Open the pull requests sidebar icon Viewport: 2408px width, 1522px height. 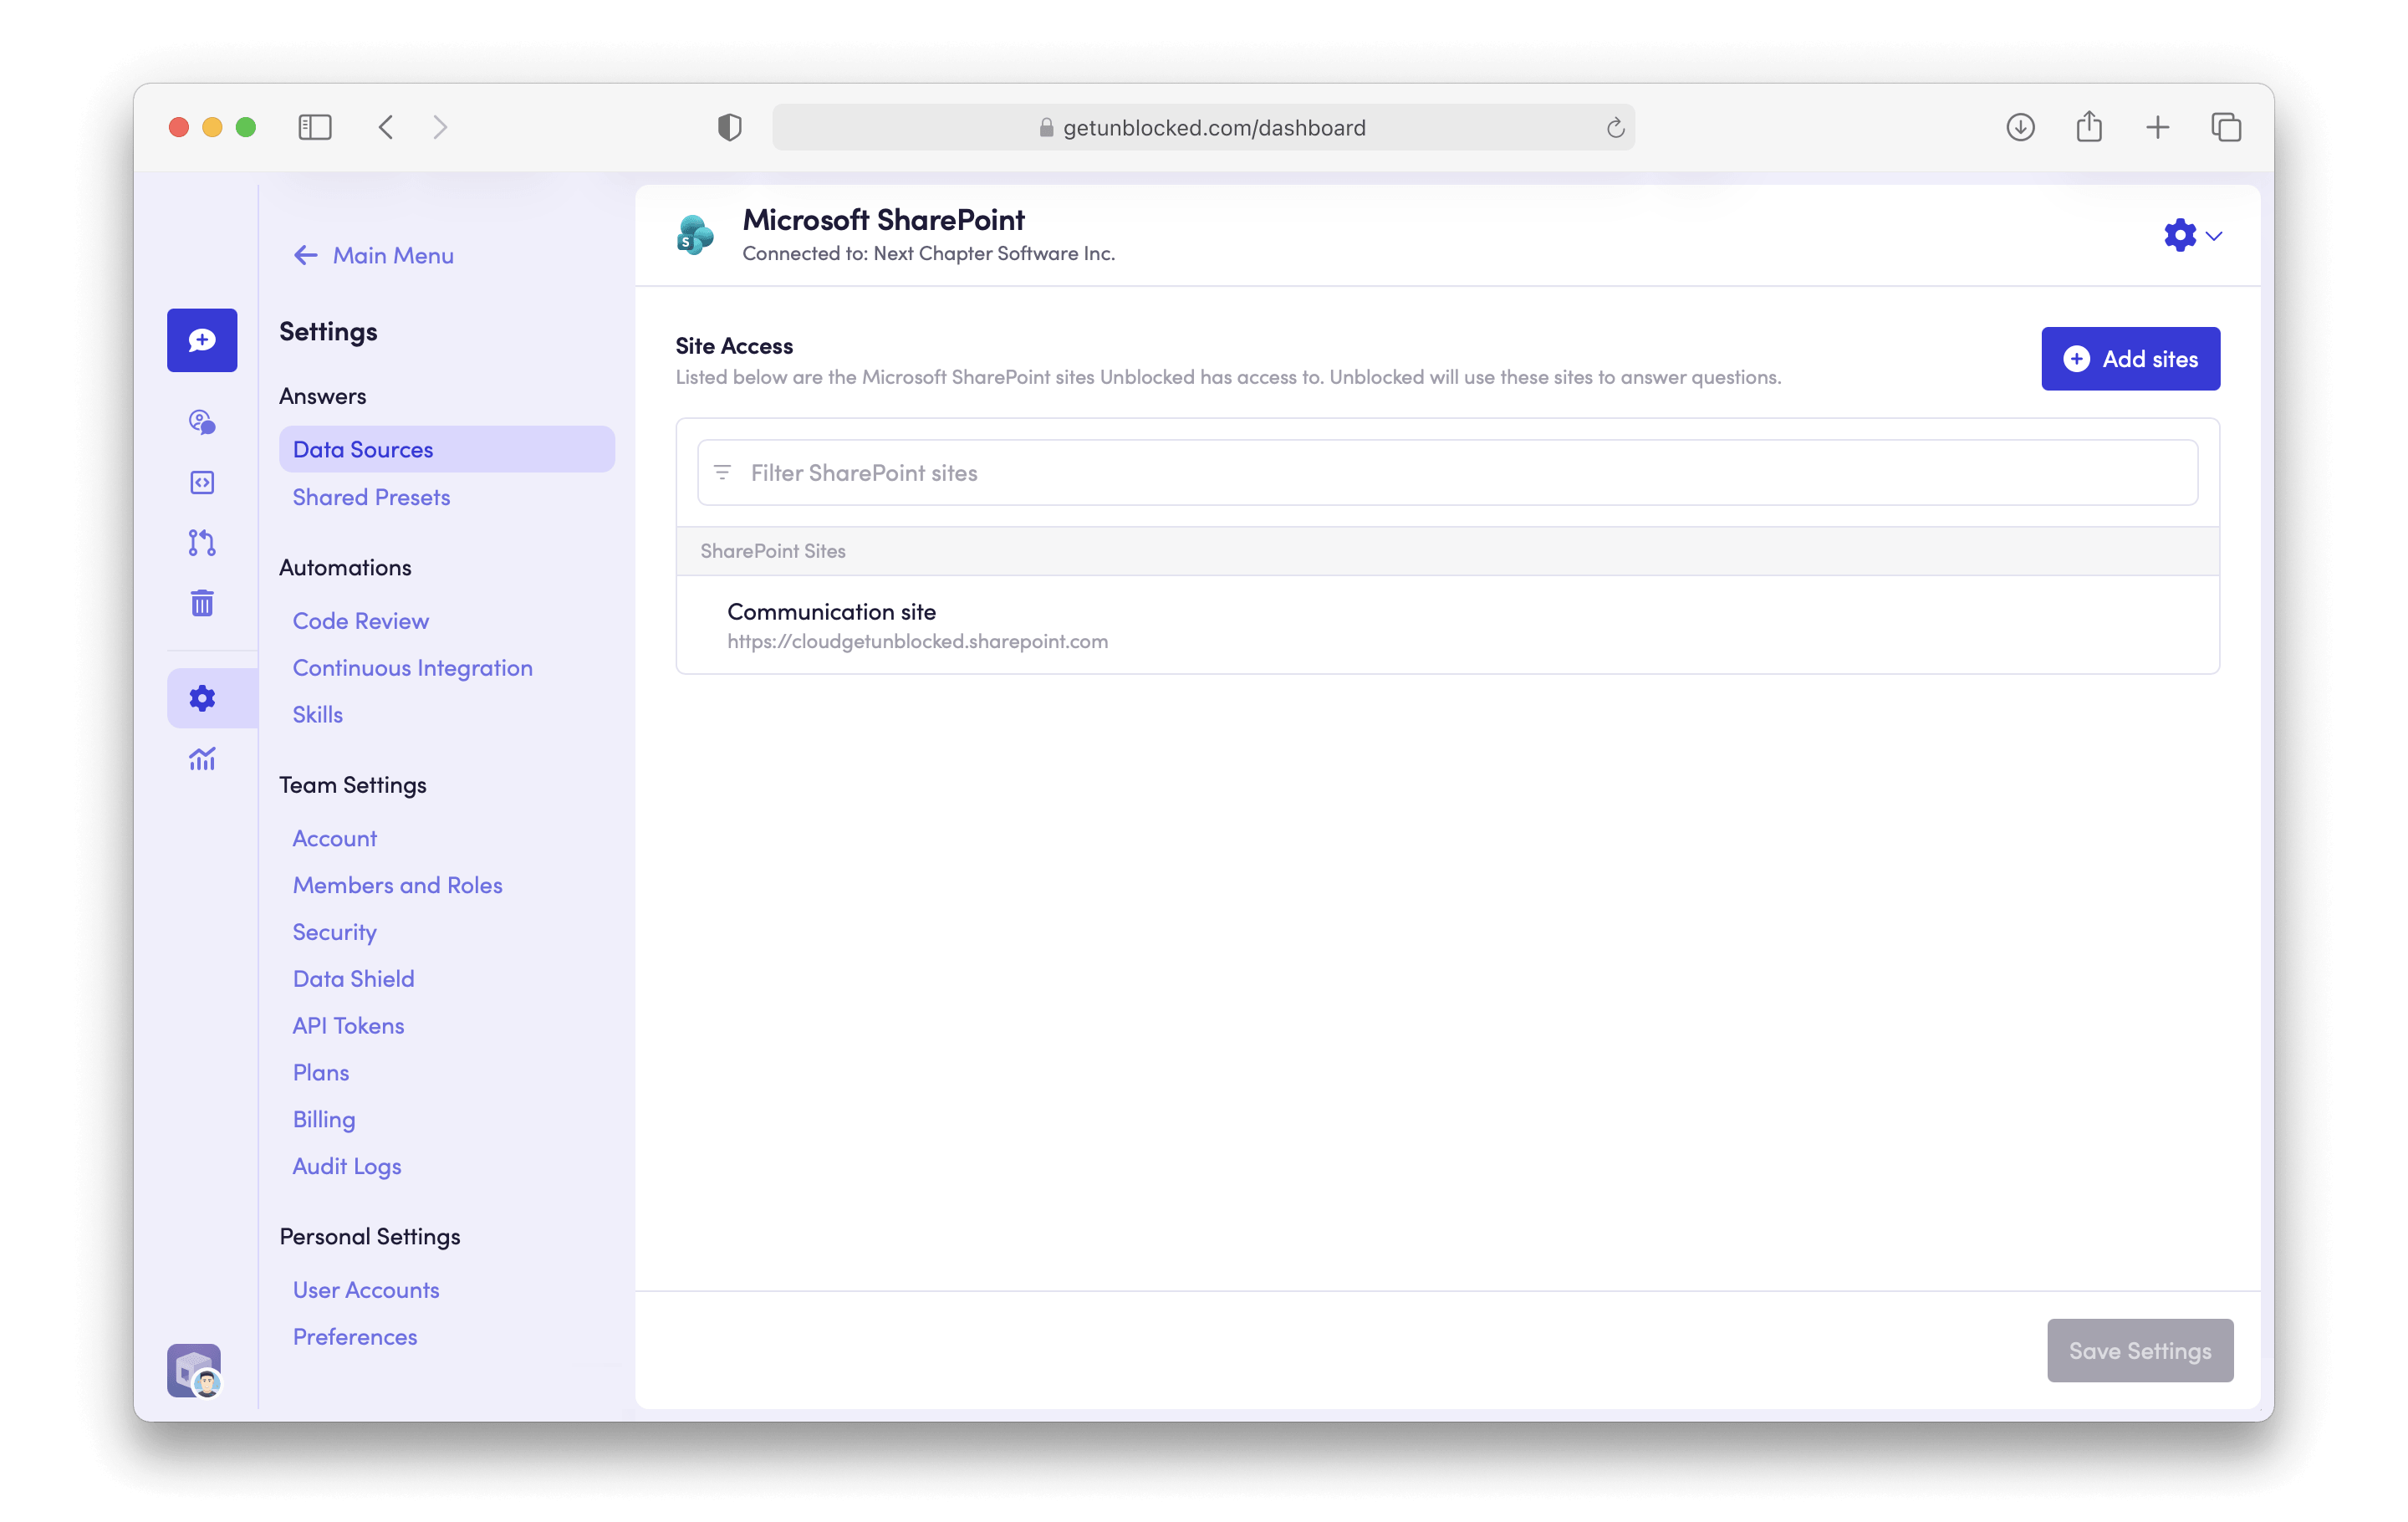[202, 543]
